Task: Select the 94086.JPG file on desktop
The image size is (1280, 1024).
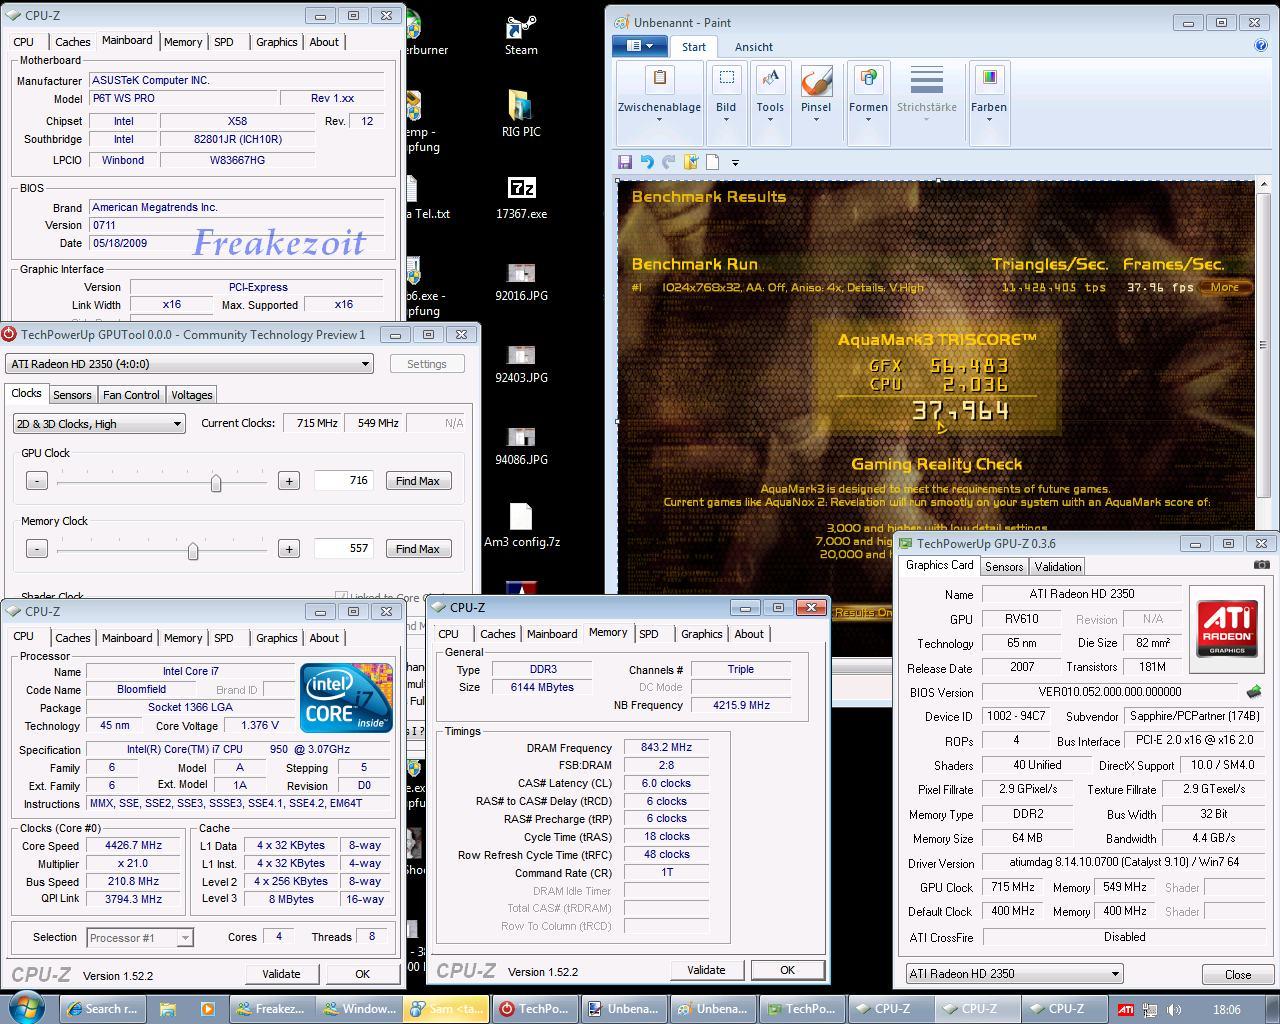Action: tap(521, 444)
